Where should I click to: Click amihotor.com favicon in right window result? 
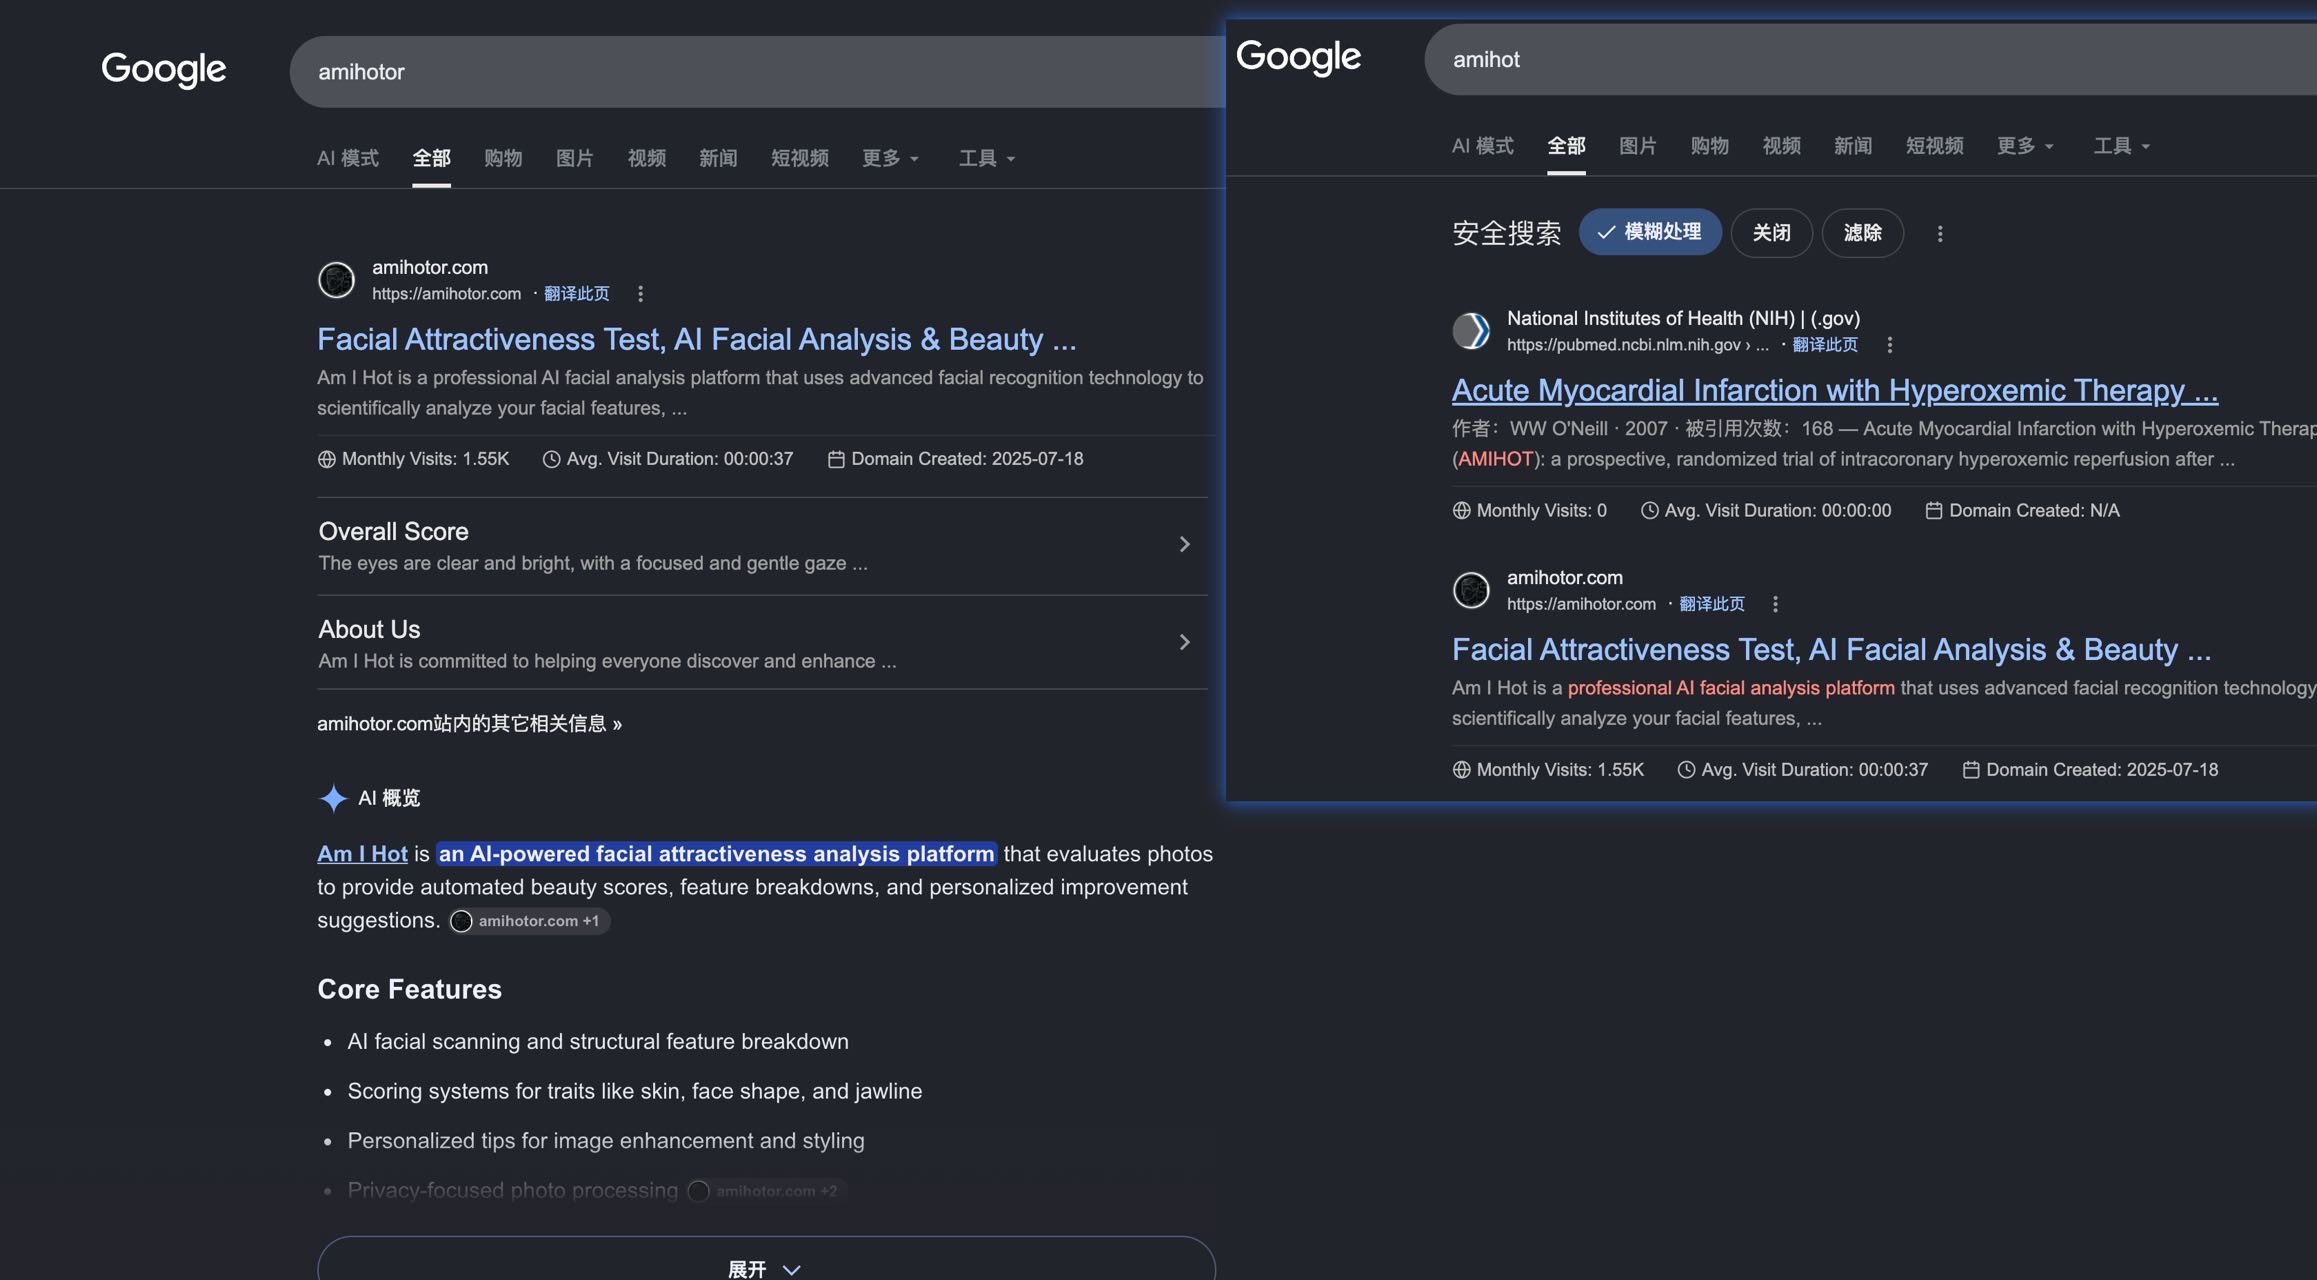pos(1471,590)
